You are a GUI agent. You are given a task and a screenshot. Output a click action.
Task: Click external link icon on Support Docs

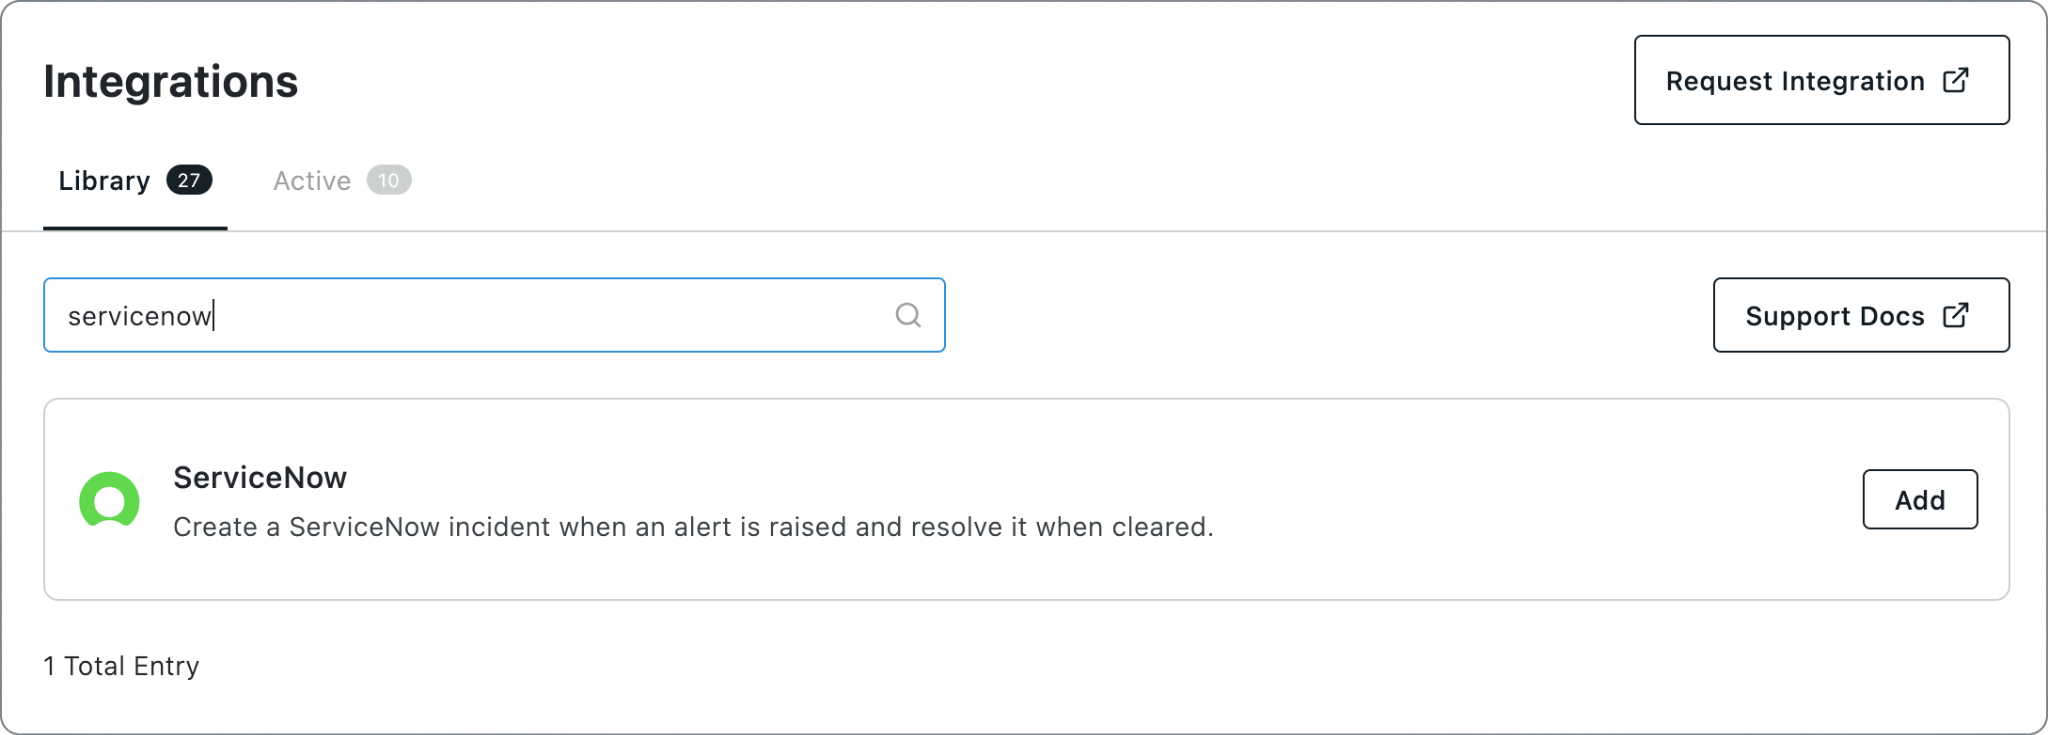click(1956, 315)
